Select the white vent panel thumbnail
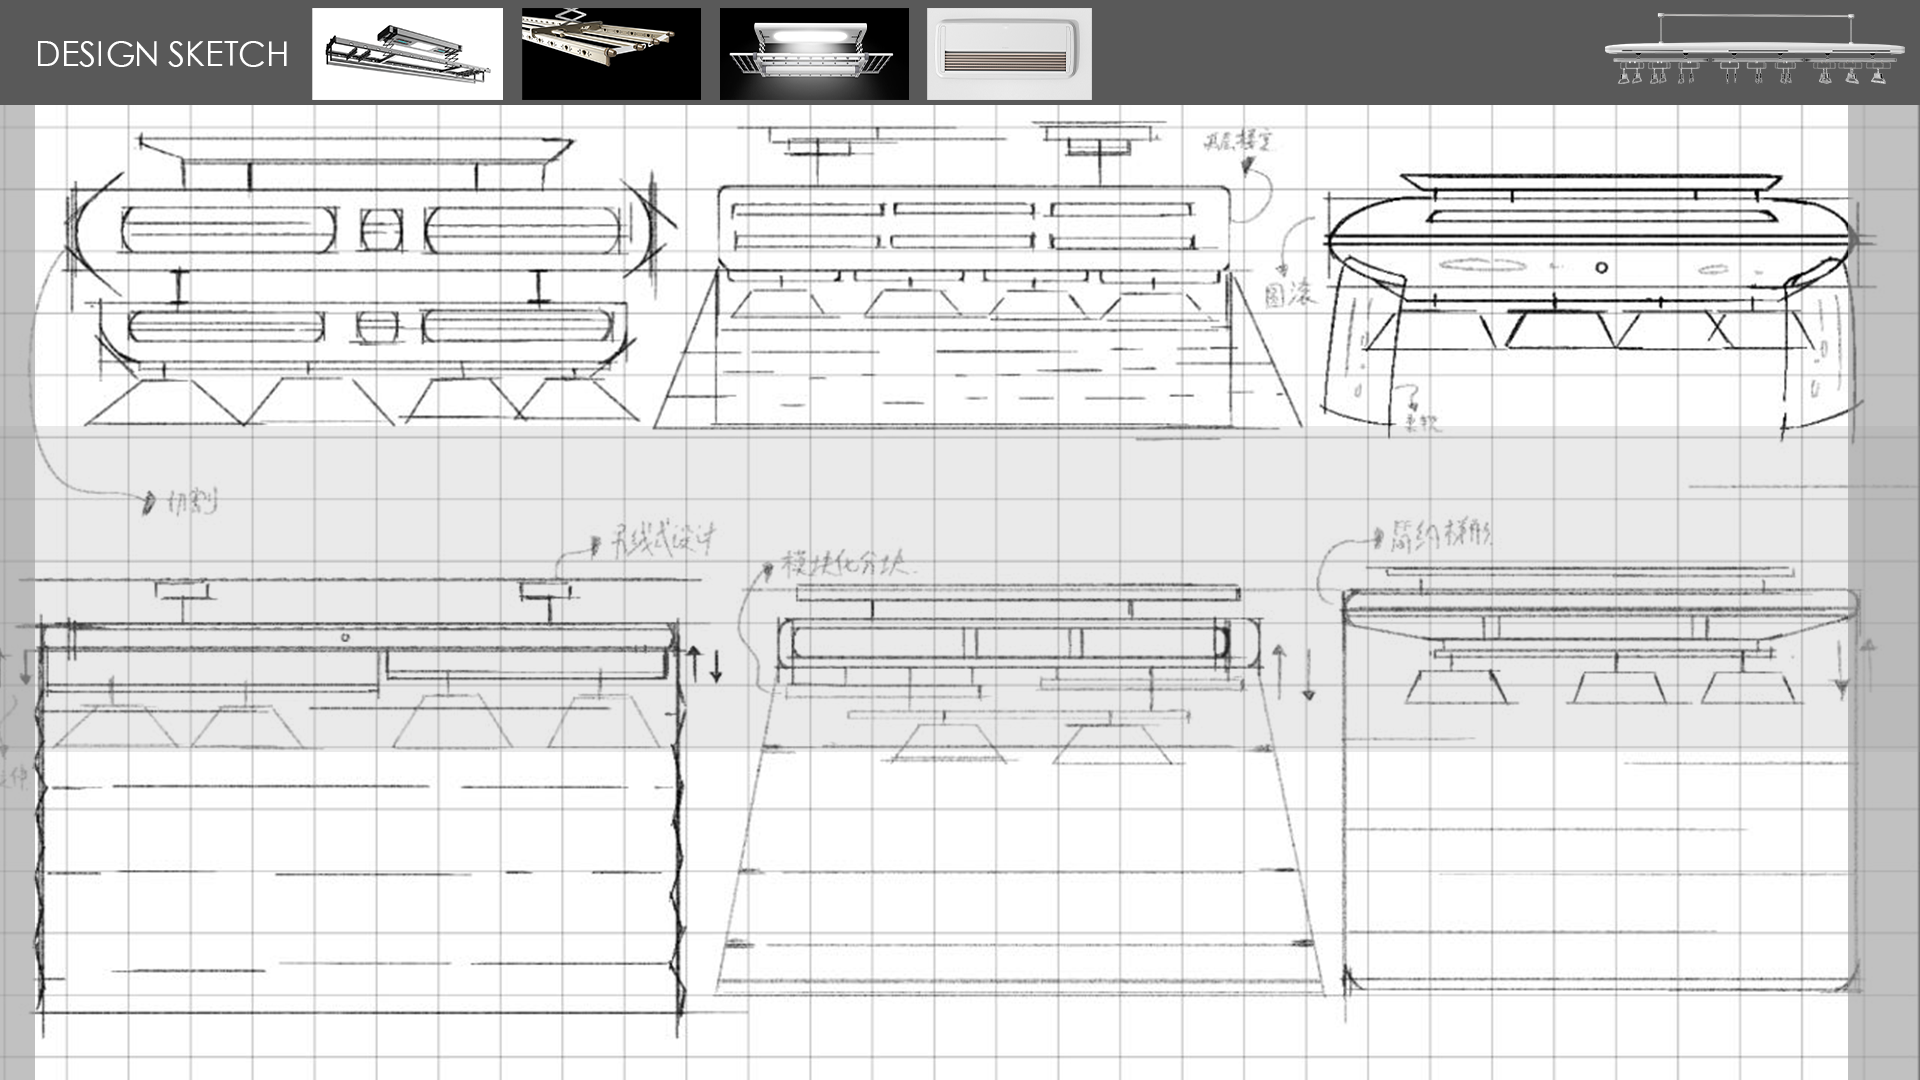Viewport: 1920px width, 1080px height. coord(1009,54)
